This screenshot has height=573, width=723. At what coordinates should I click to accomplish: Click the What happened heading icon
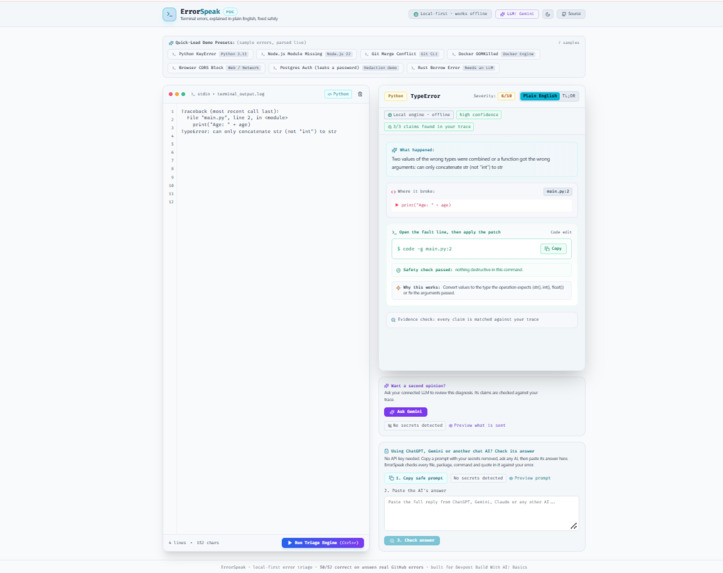tap(394, 150)
